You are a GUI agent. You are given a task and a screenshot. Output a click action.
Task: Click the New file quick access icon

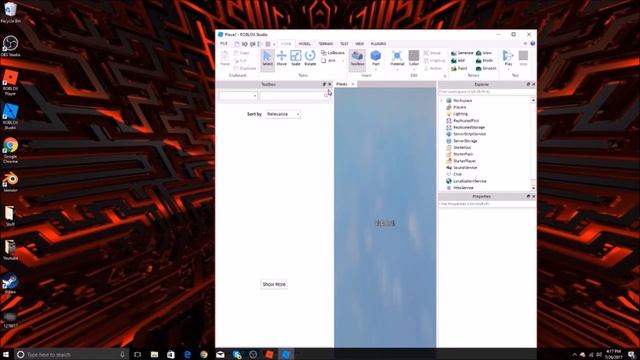click(x=237, y=44)
